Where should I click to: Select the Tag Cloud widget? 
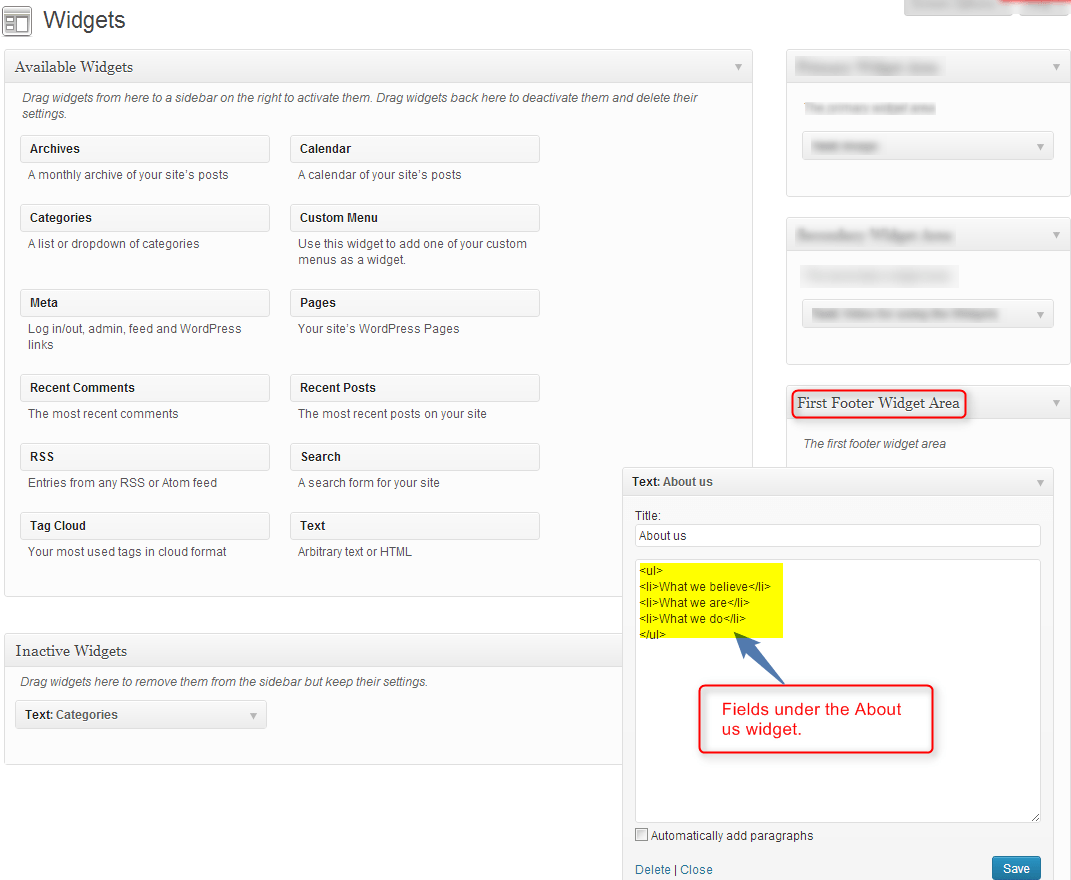click(x=145, y=526)
